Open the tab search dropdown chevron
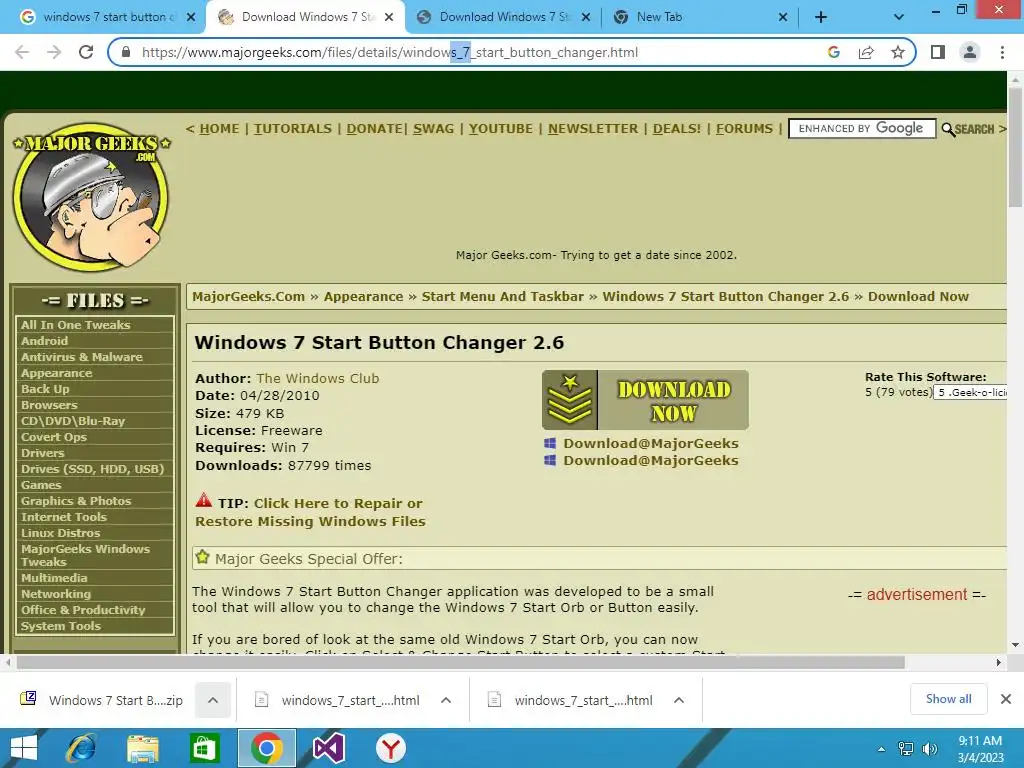 pyautogui.click(x=899, y=17)
